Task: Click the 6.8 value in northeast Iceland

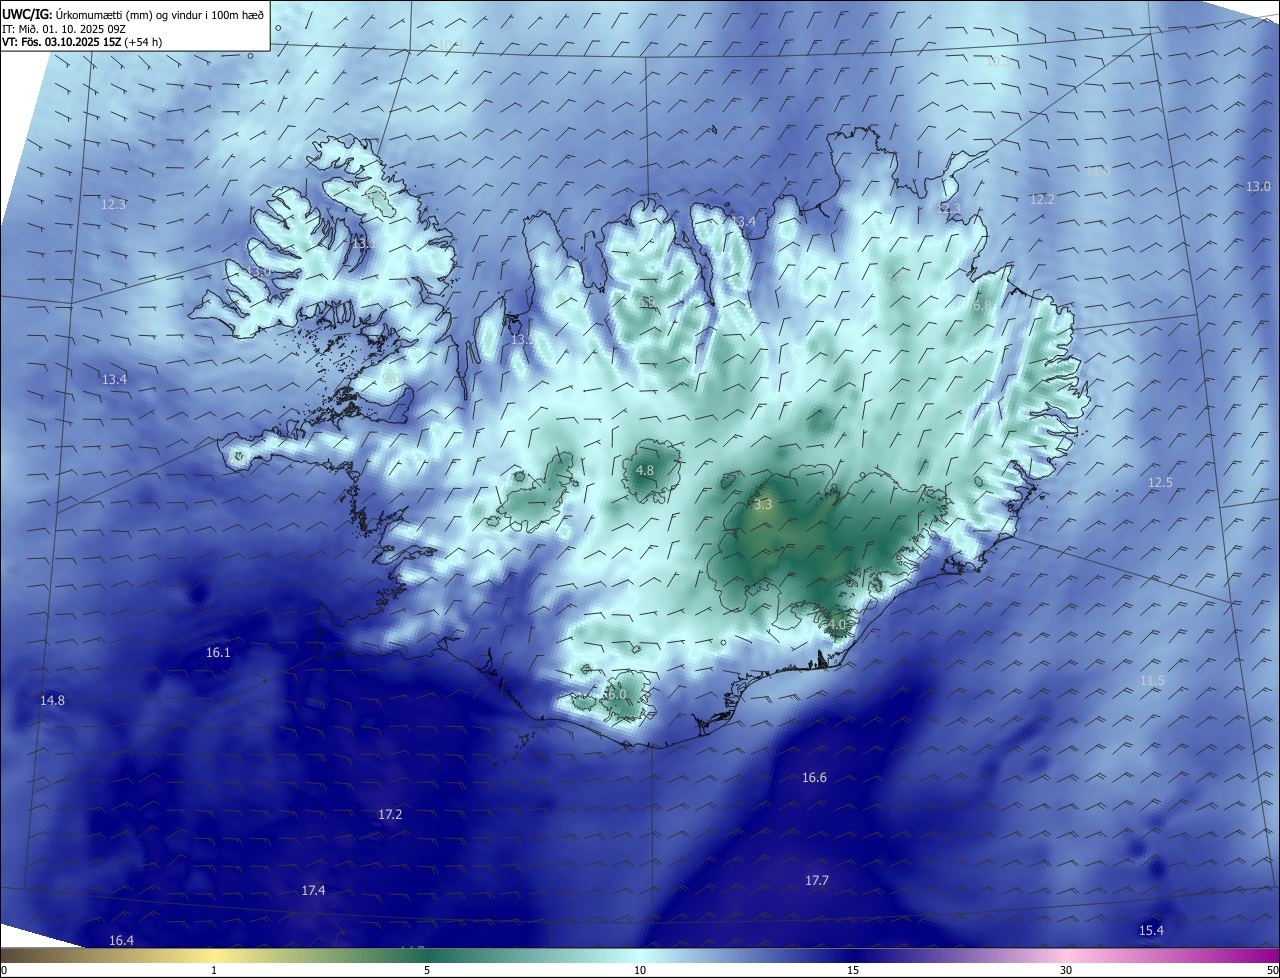Action: (x=981, y=305)
